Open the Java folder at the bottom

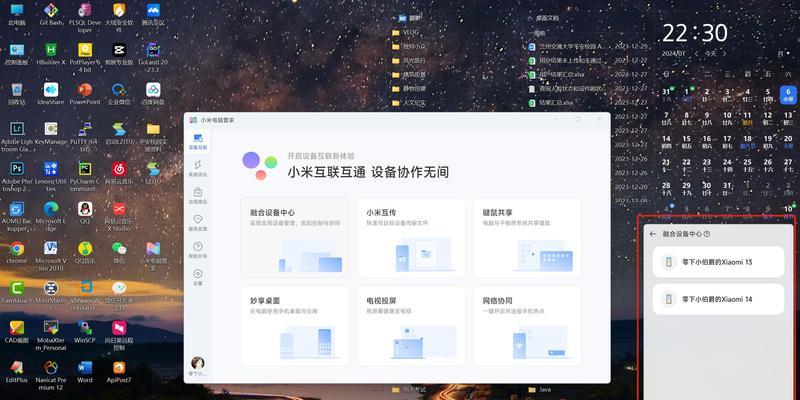pyautogui.click(x=539, y=390)
